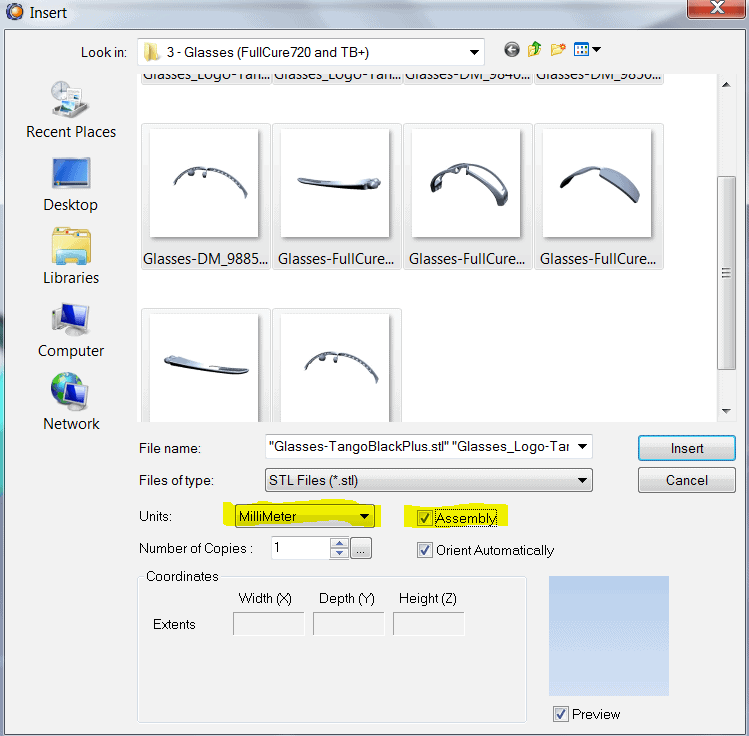
Task: Click the File name input field
Action: [x=420, y=447]
